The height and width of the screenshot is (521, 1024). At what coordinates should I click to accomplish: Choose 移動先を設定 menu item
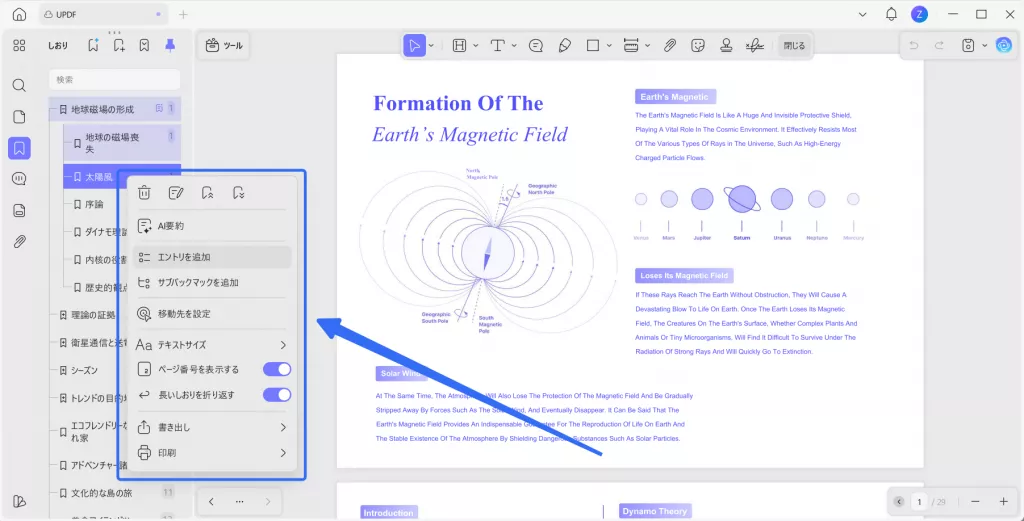pos(212,314)
